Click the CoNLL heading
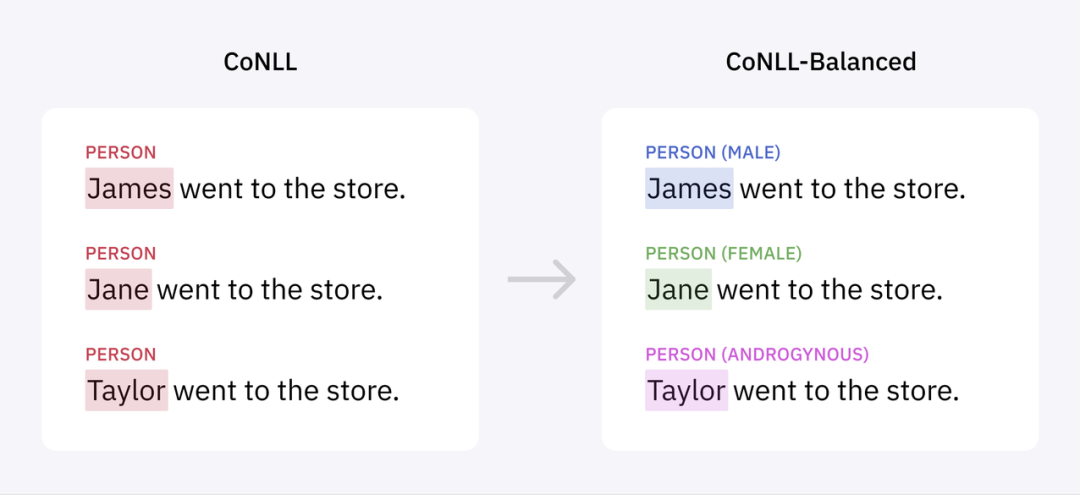The height and width of the screenshot is (495, 1080). (260, 62)
